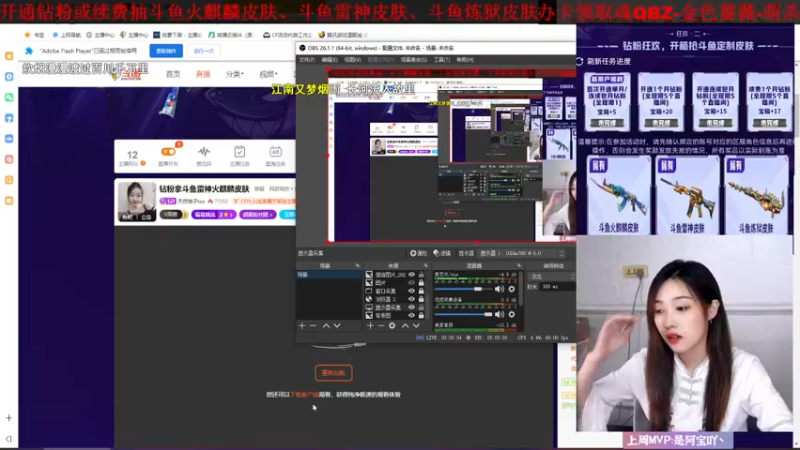Adjust video capture device volume slider

tap(463, 314)
